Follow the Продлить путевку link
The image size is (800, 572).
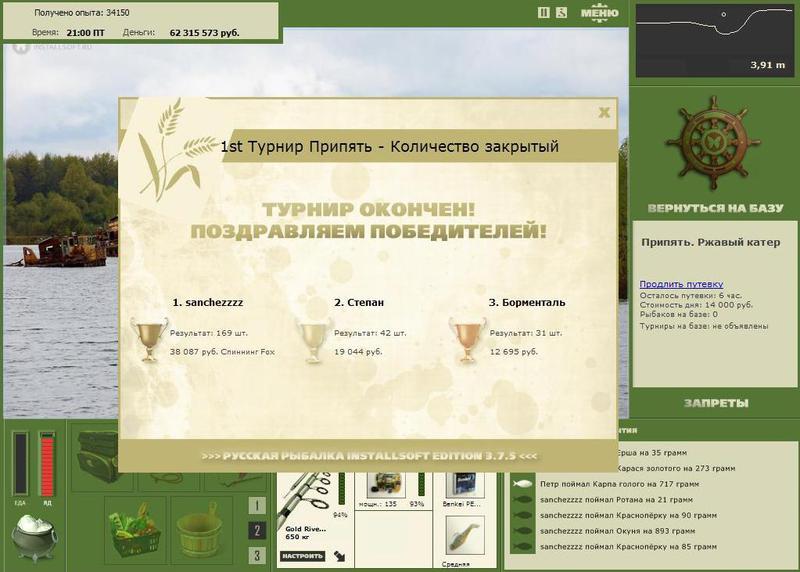681,284
